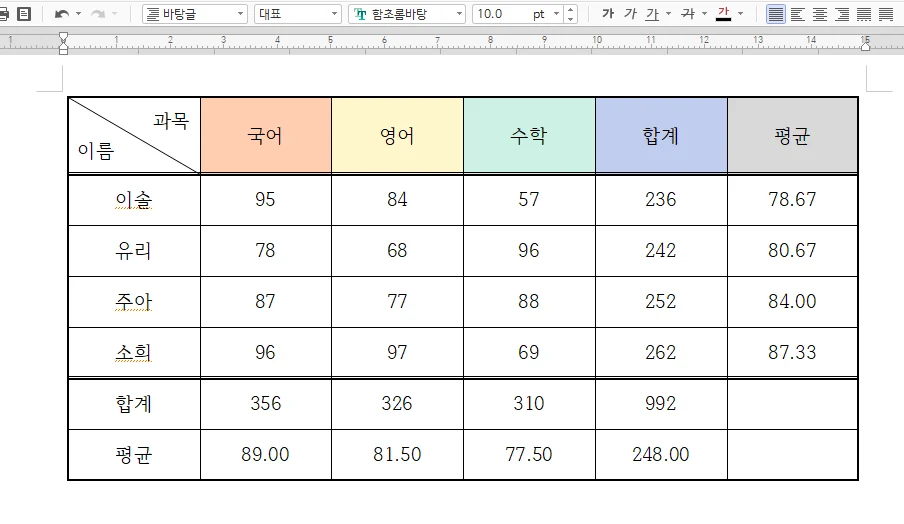
Task: Click average cell 80.67
Action: (793, 251)
